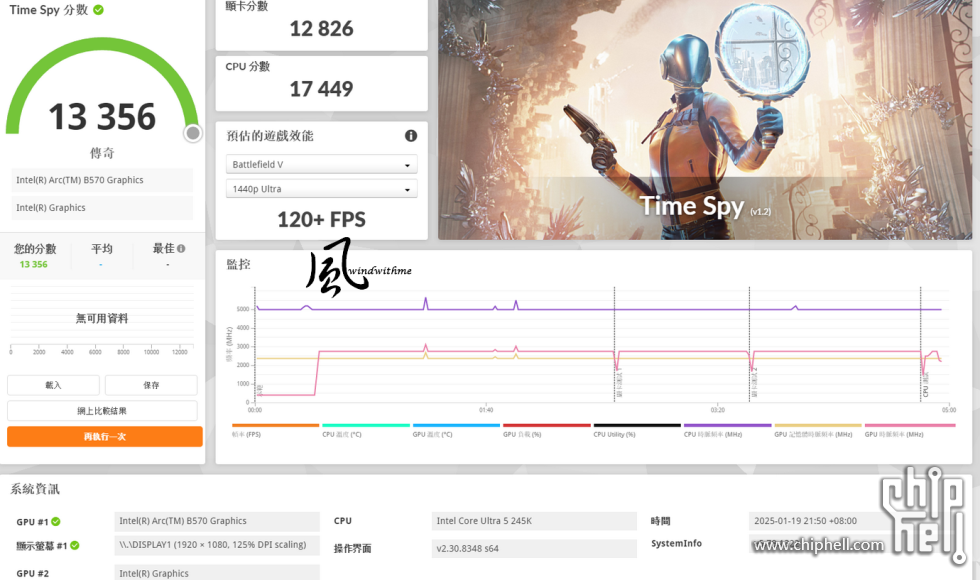Toggle 幀率 (FPS) orange legend item
Image resolution: width=980 pixels, height=580 pixels.
275,430
